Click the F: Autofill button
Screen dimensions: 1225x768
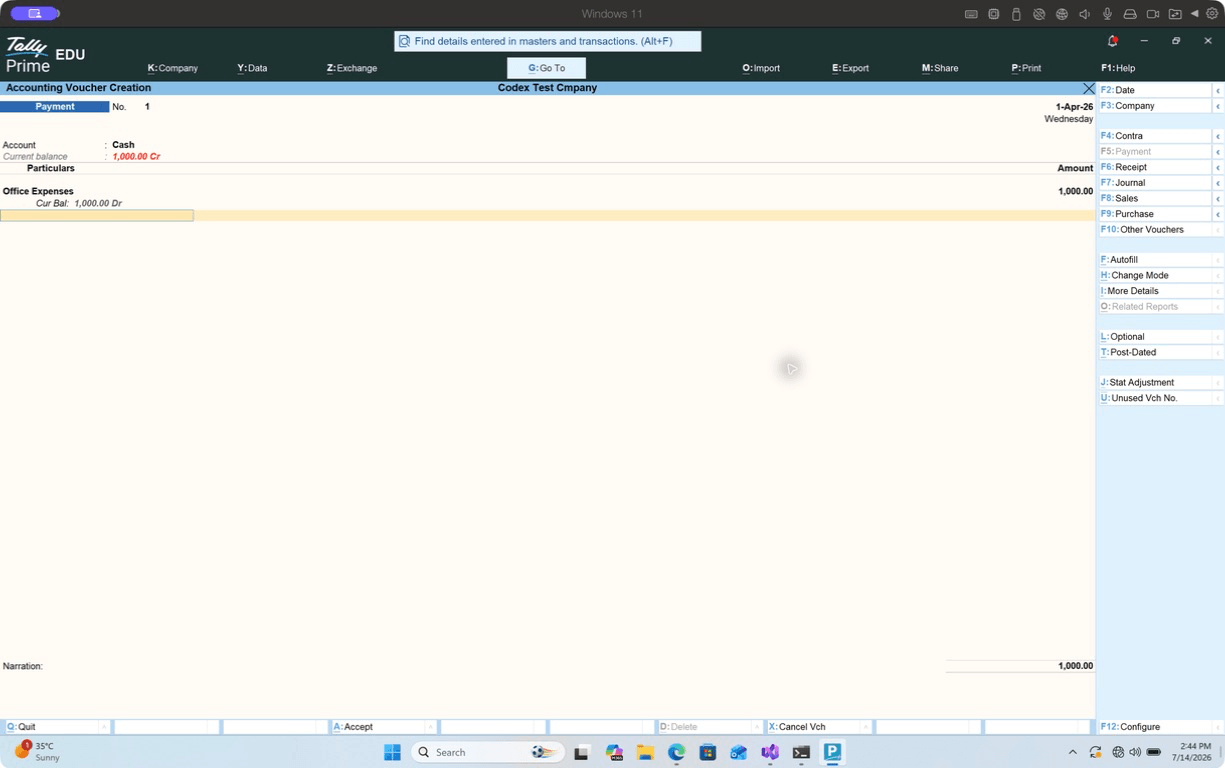tap(1155, 260)
